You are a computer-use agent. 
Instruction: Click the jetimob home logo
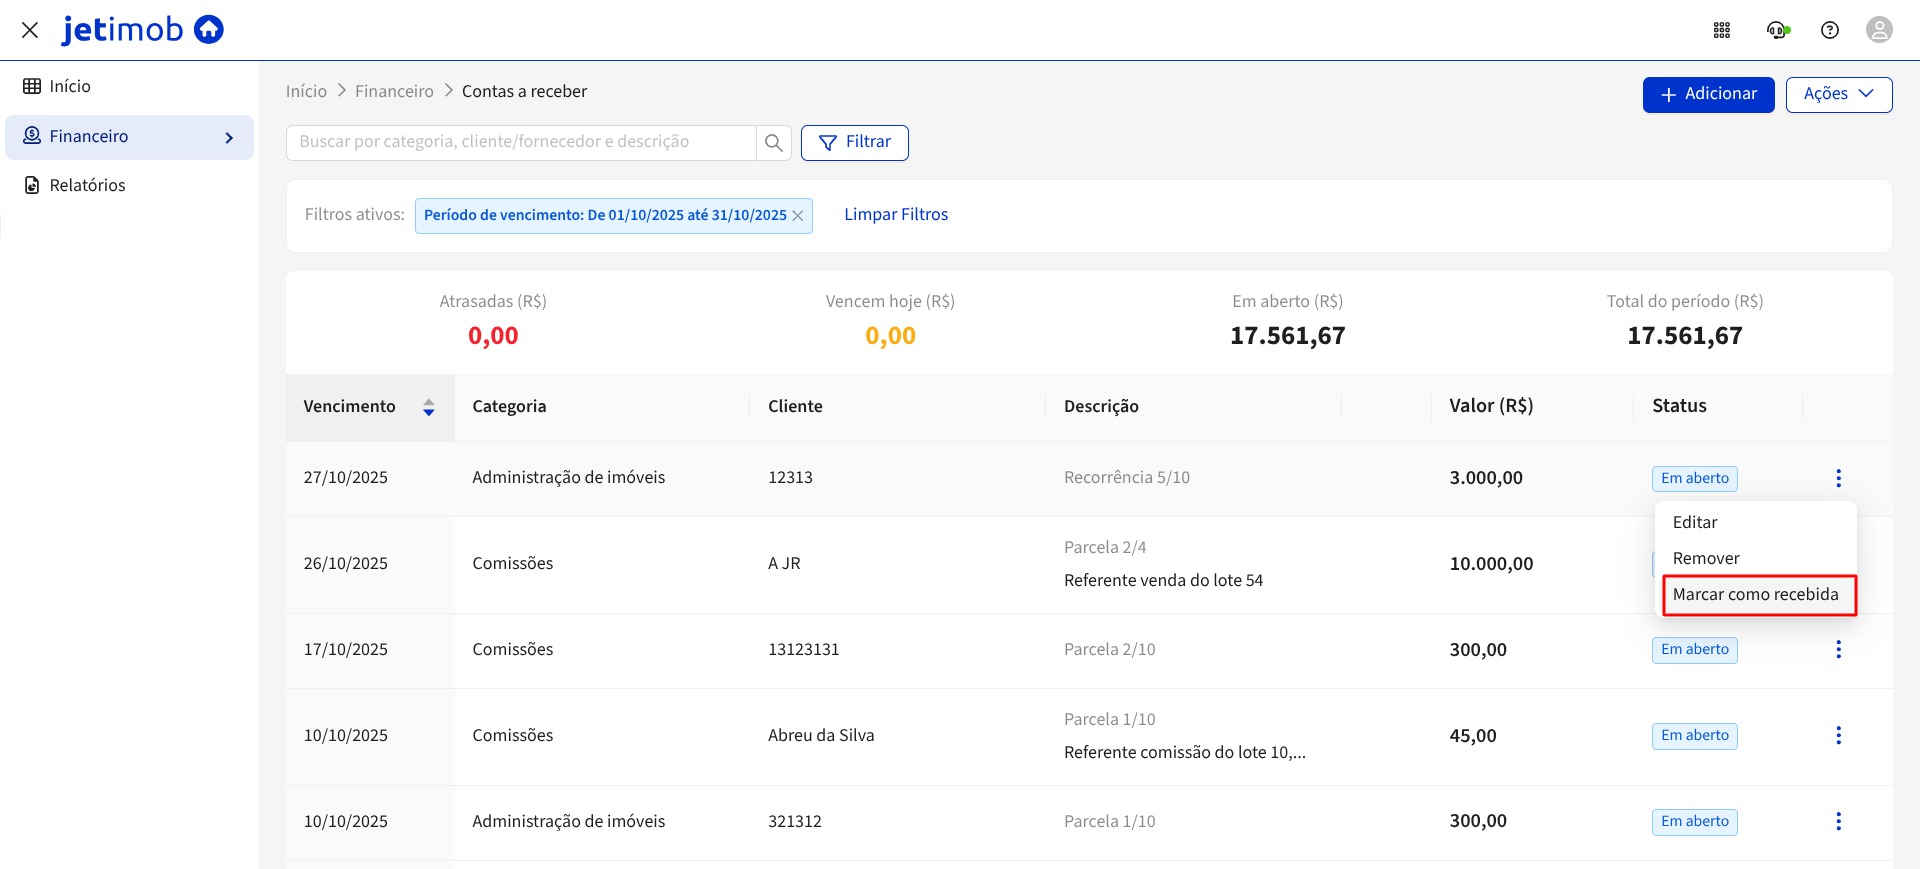[143, 30]
